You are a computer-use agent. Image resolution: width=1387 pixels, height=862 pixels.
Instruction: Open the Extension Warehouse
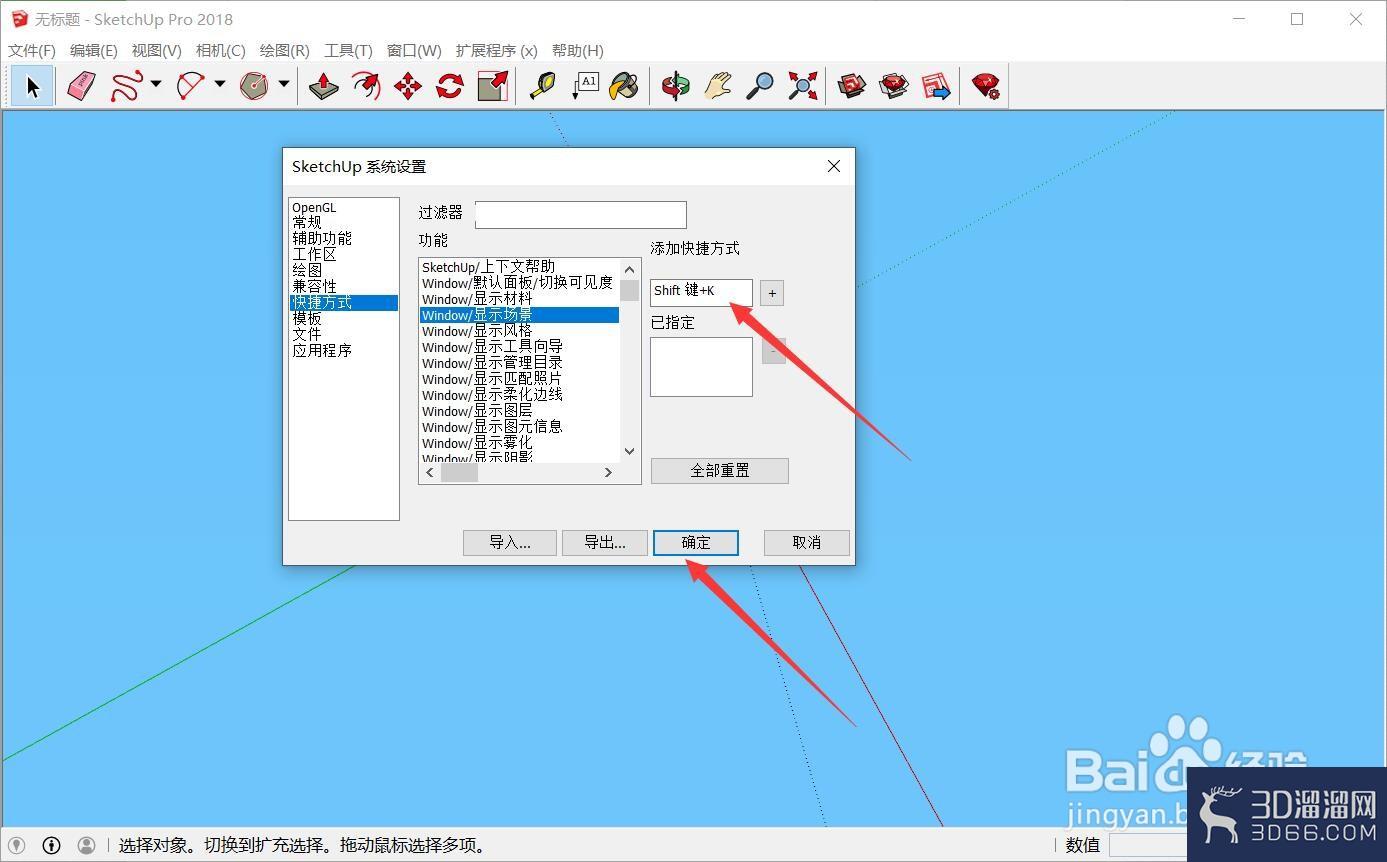894,86
